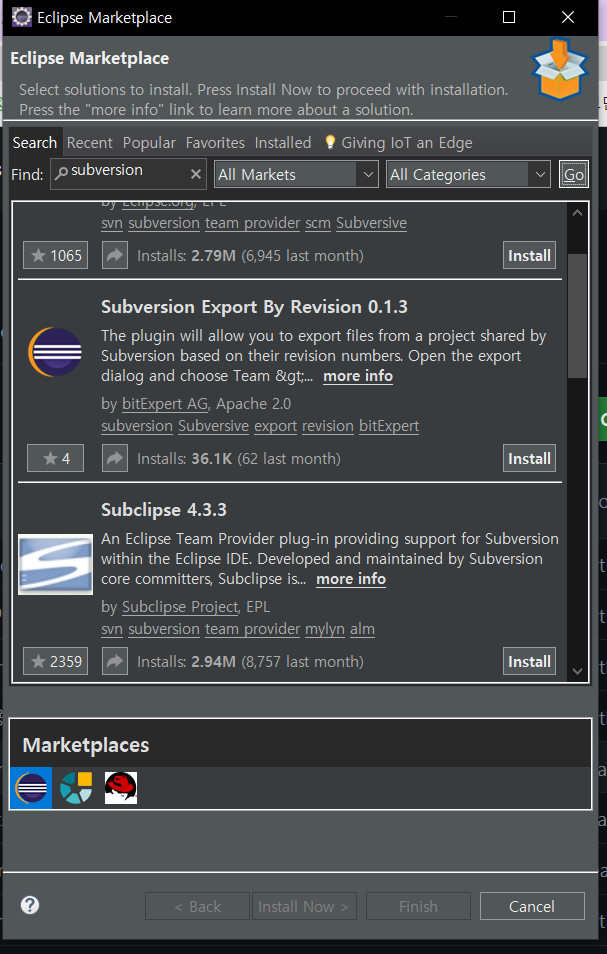Click the Go search button

click(574, 175)
